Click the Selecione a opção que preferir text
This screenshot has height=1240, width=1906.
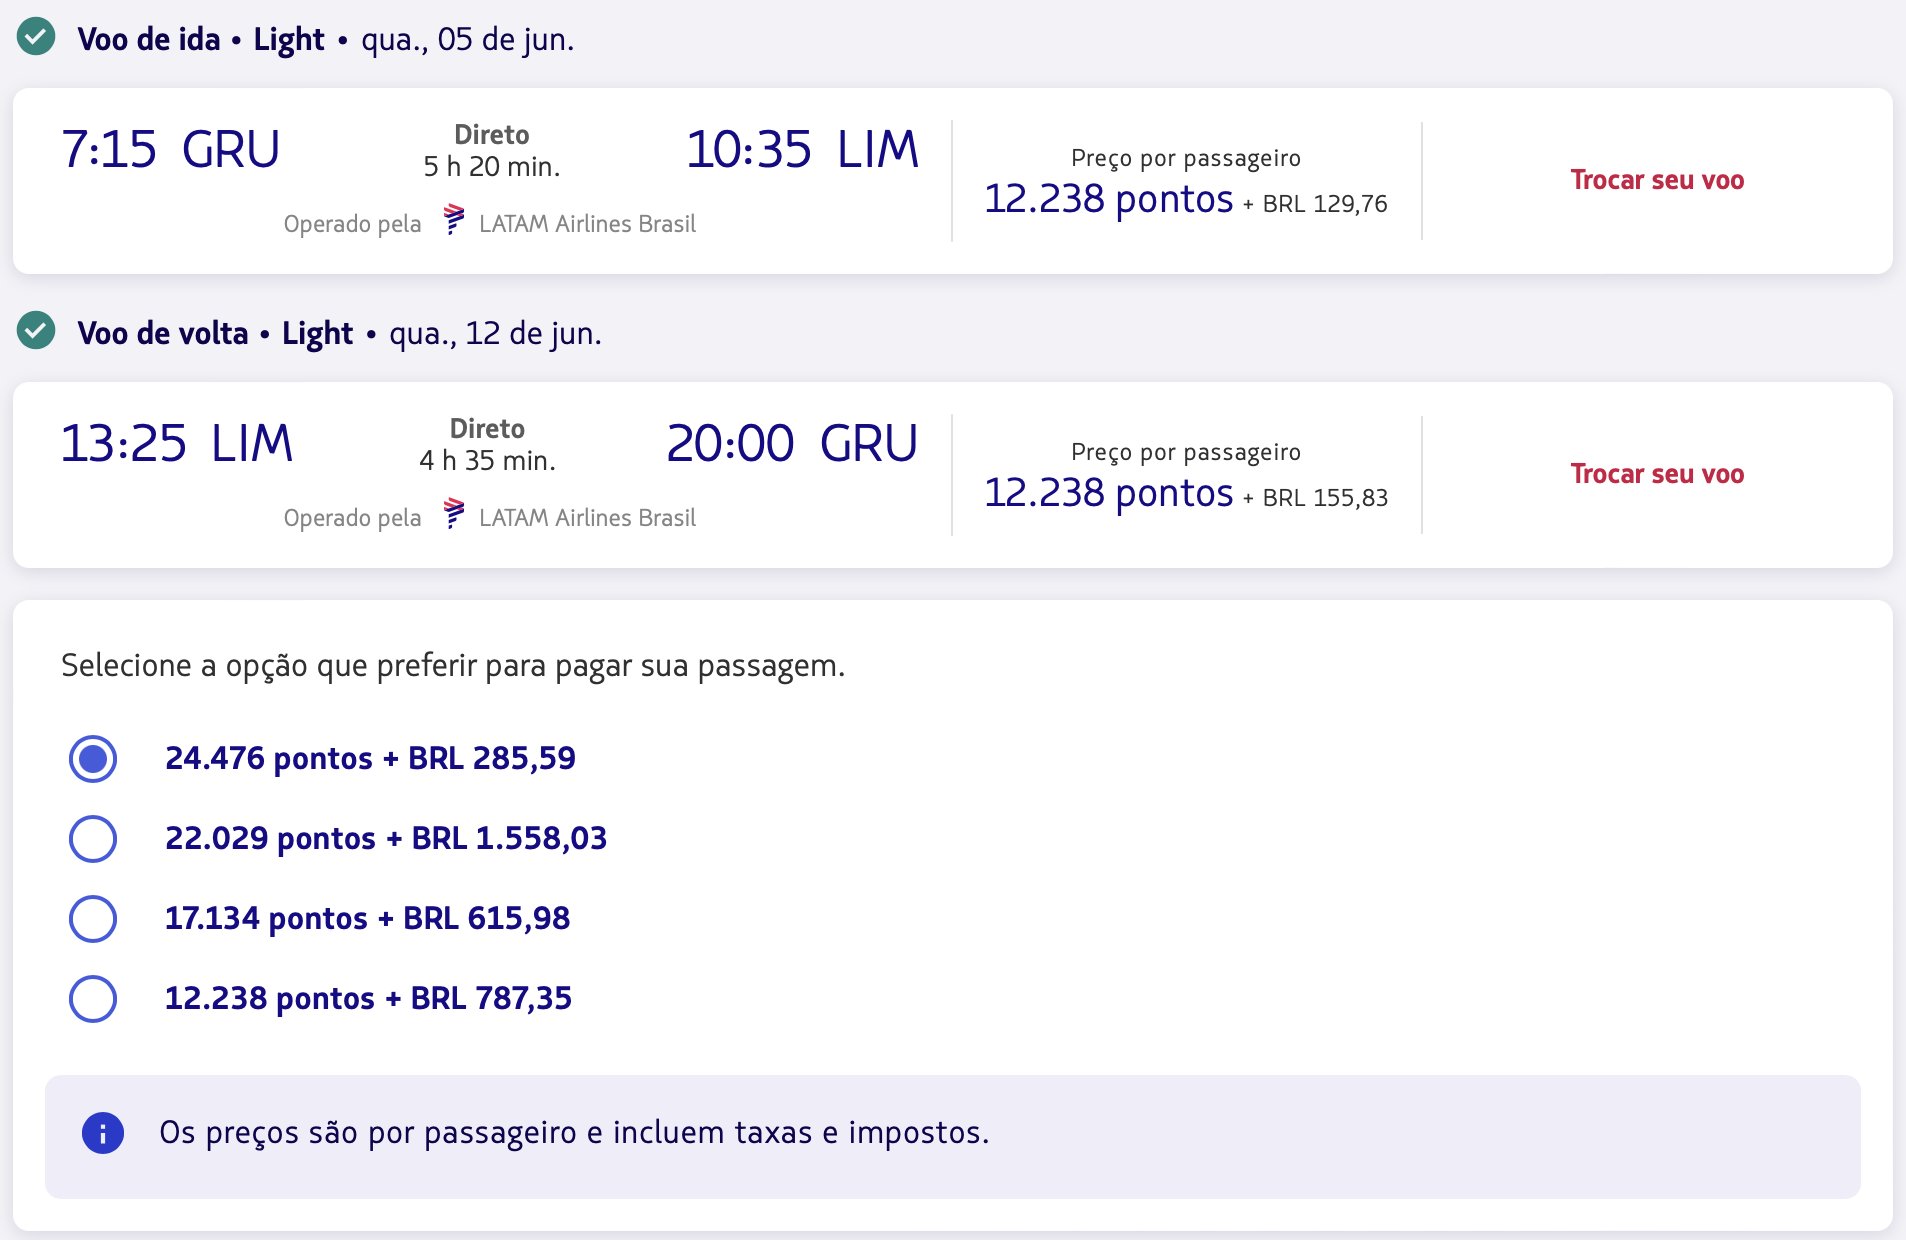tap(453, 666)
